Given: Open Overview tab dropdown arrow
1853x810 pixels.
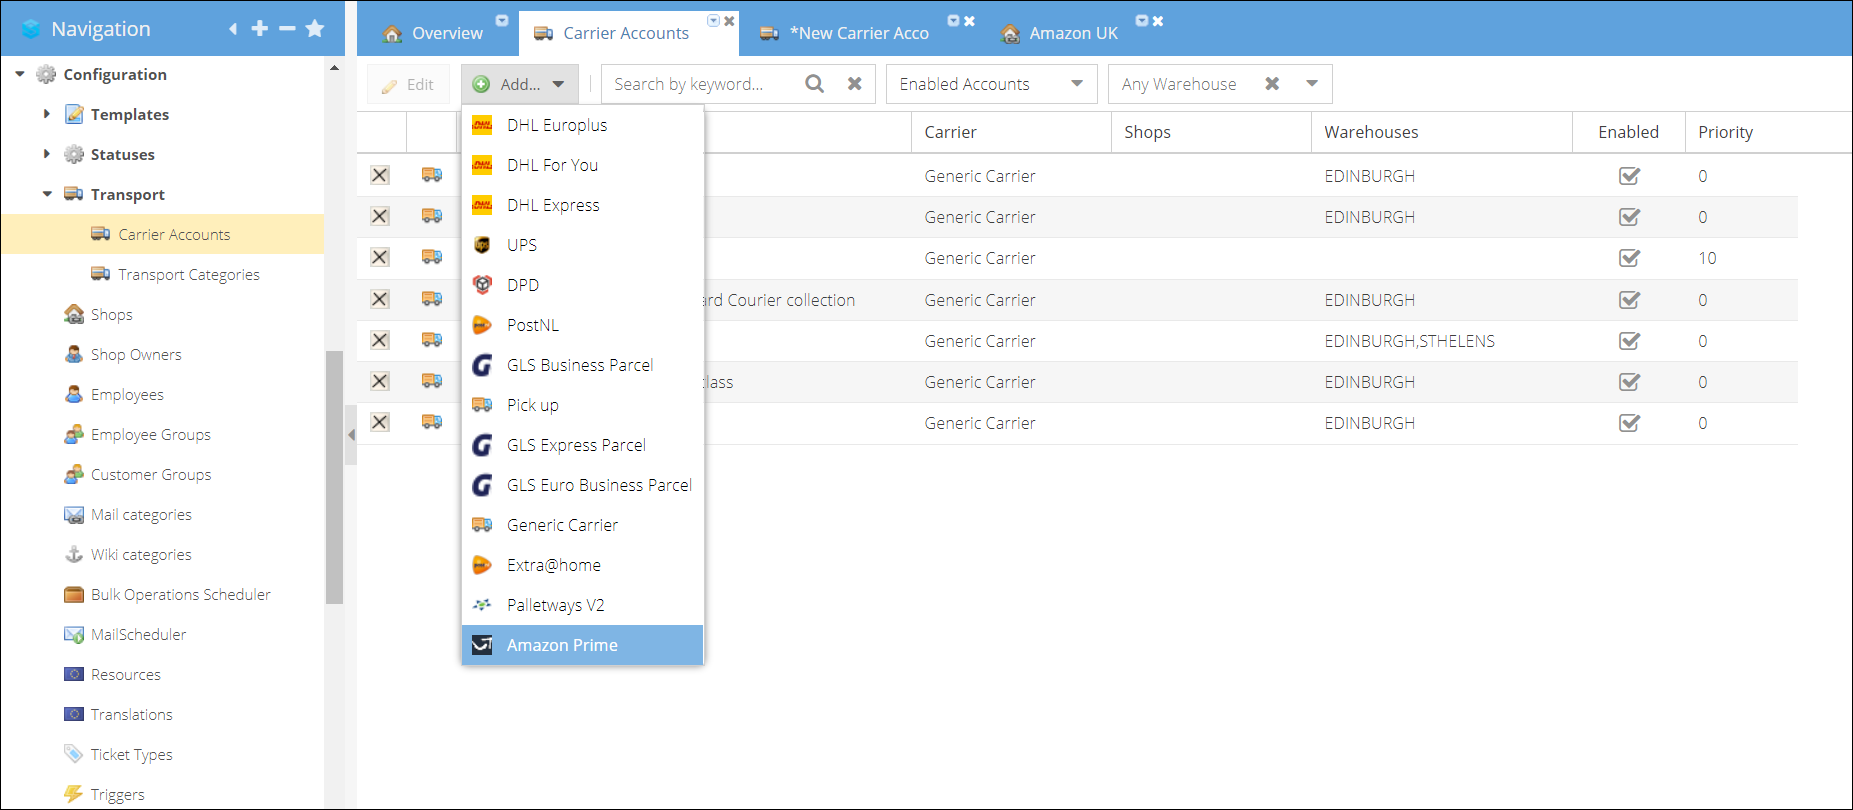Looking at the screenshot, I should pyautogui.click(x=502, y=20).
